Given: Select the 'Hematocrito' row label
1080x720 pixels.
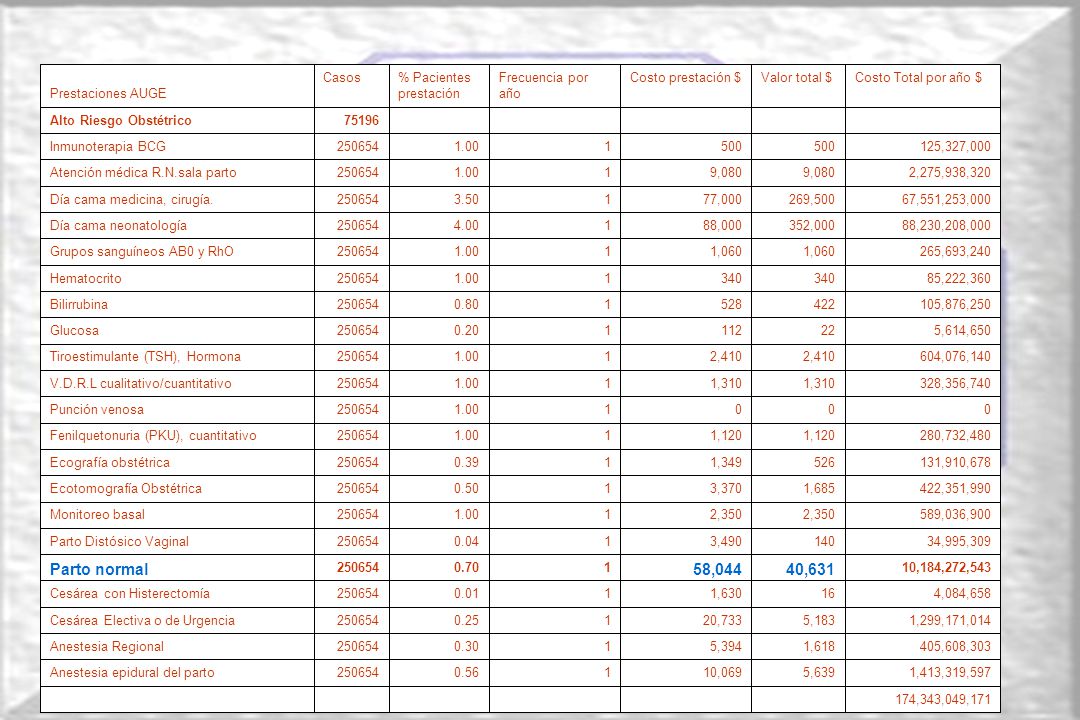Looking at the screenshot, I should (85, 278).
